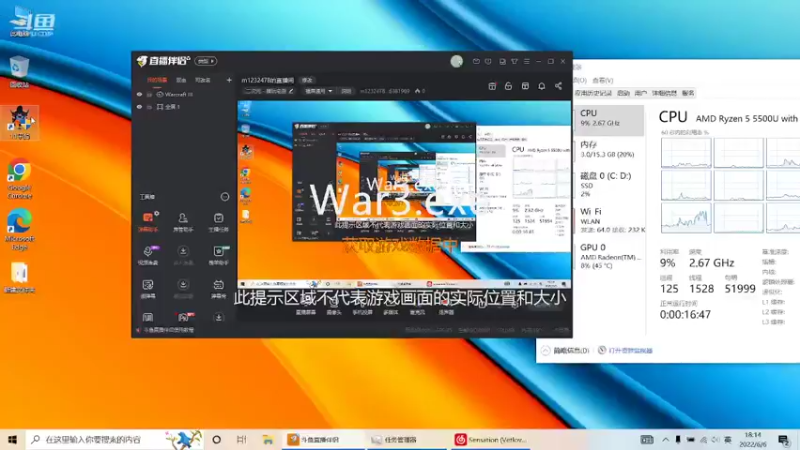Switch to 应用历史记录 tab in Task Manager
The width and height of the screenshot is (800, 450).
pyautogui.click(x=592, y=93)
